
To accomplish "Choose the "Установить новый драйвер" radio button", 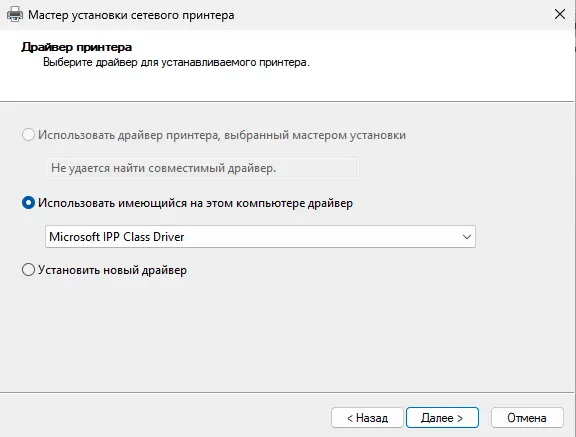I will (28, 270).
